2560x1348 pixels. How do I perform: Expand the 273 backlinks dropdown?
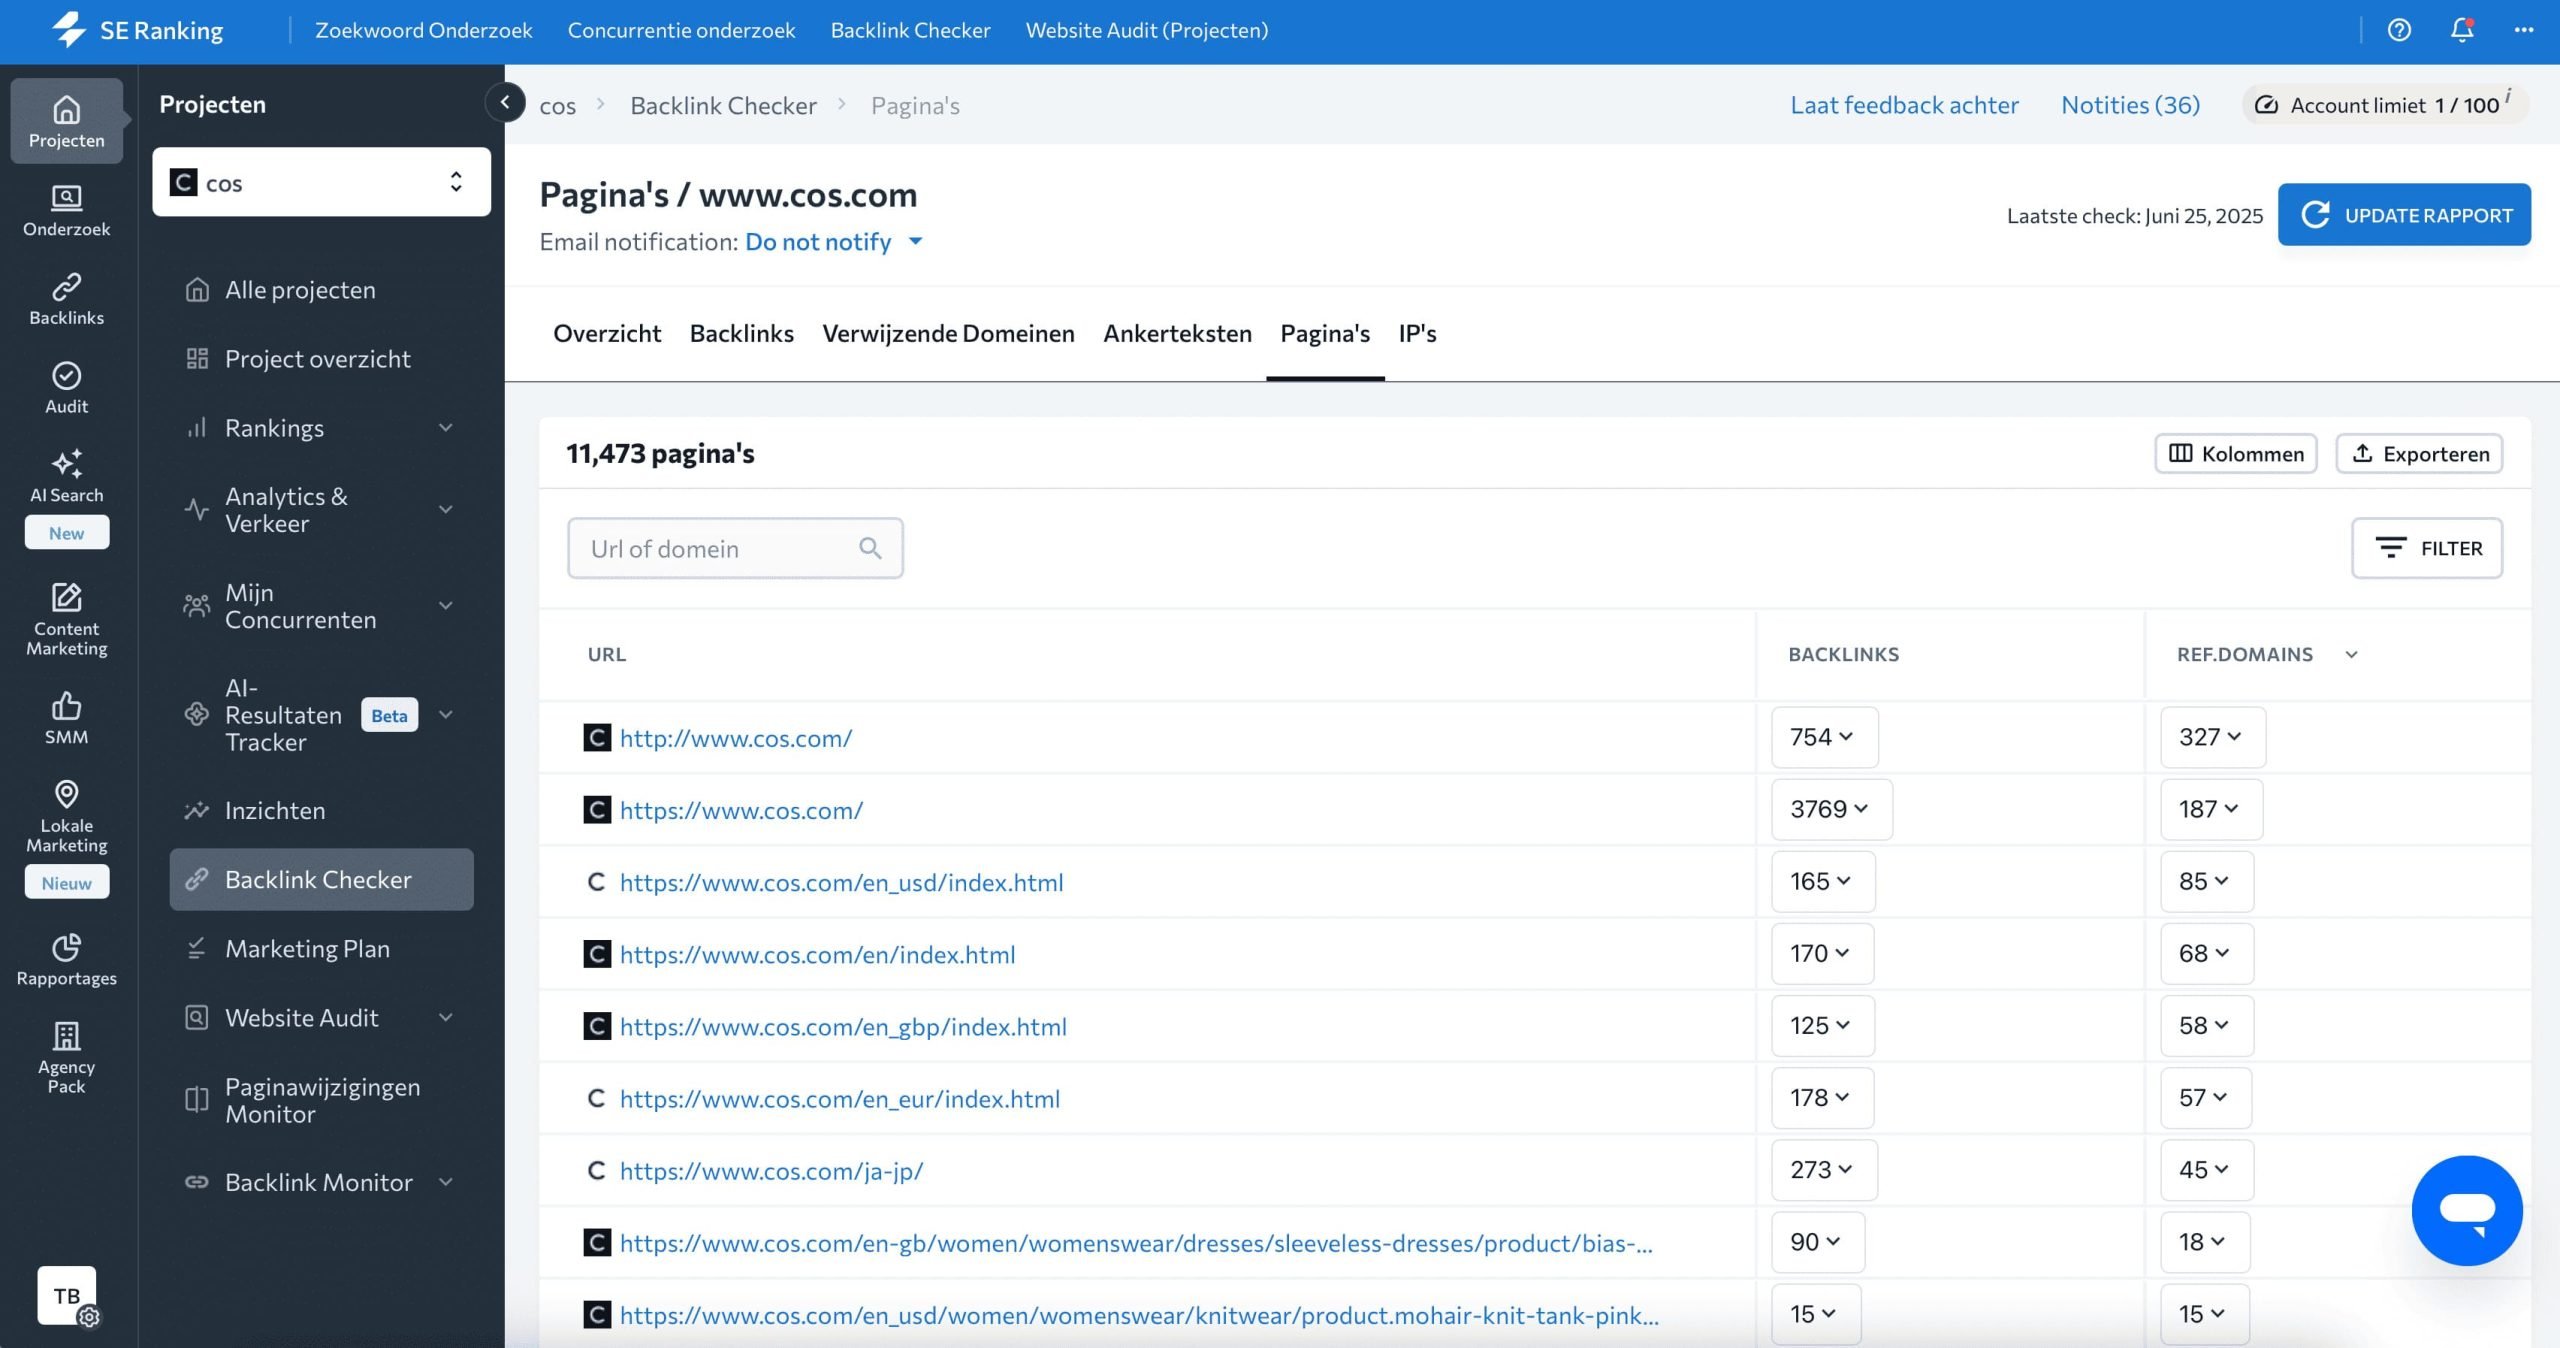coord(1824,1170)
